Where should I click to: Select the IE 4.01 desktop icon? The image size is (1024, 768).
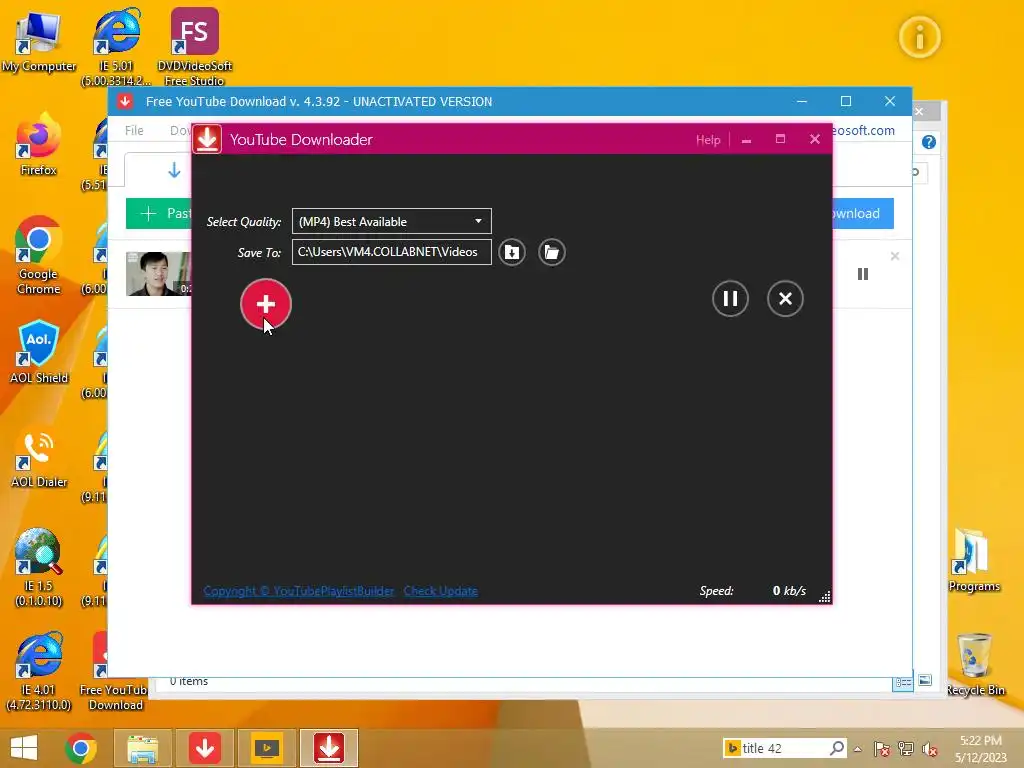(39, 671)
